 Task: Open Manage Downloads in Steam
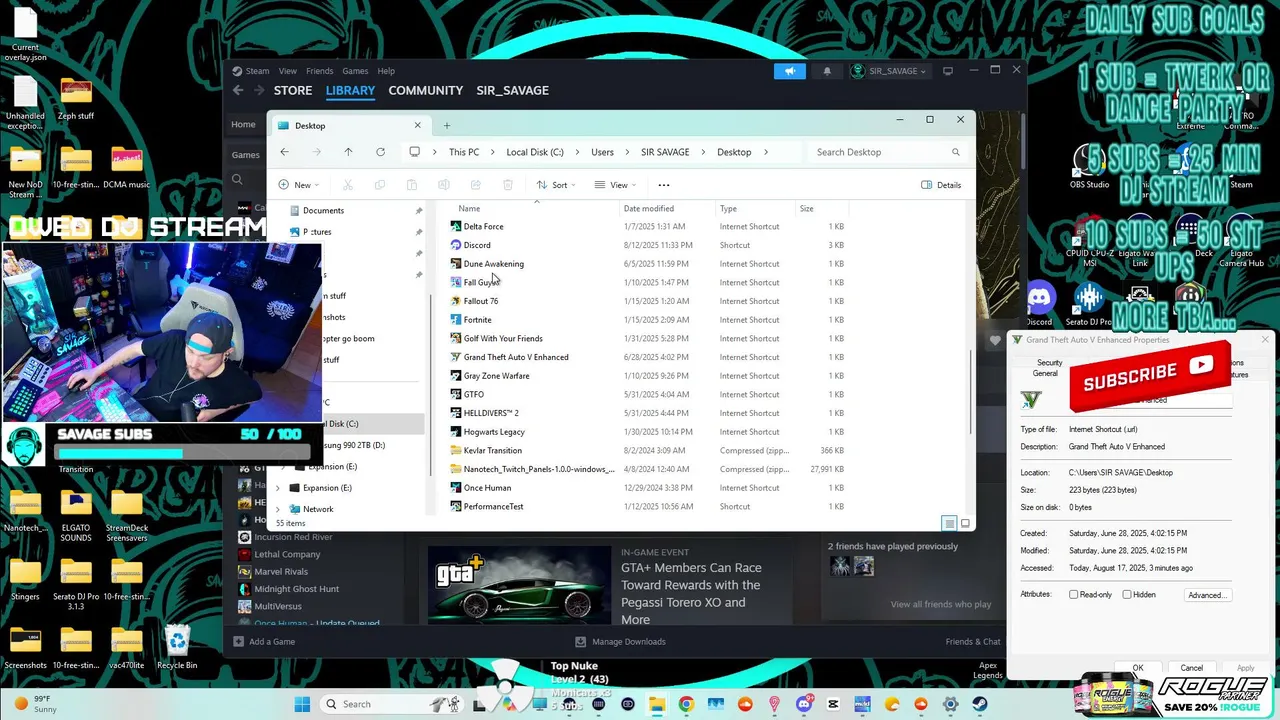(620, 642)
